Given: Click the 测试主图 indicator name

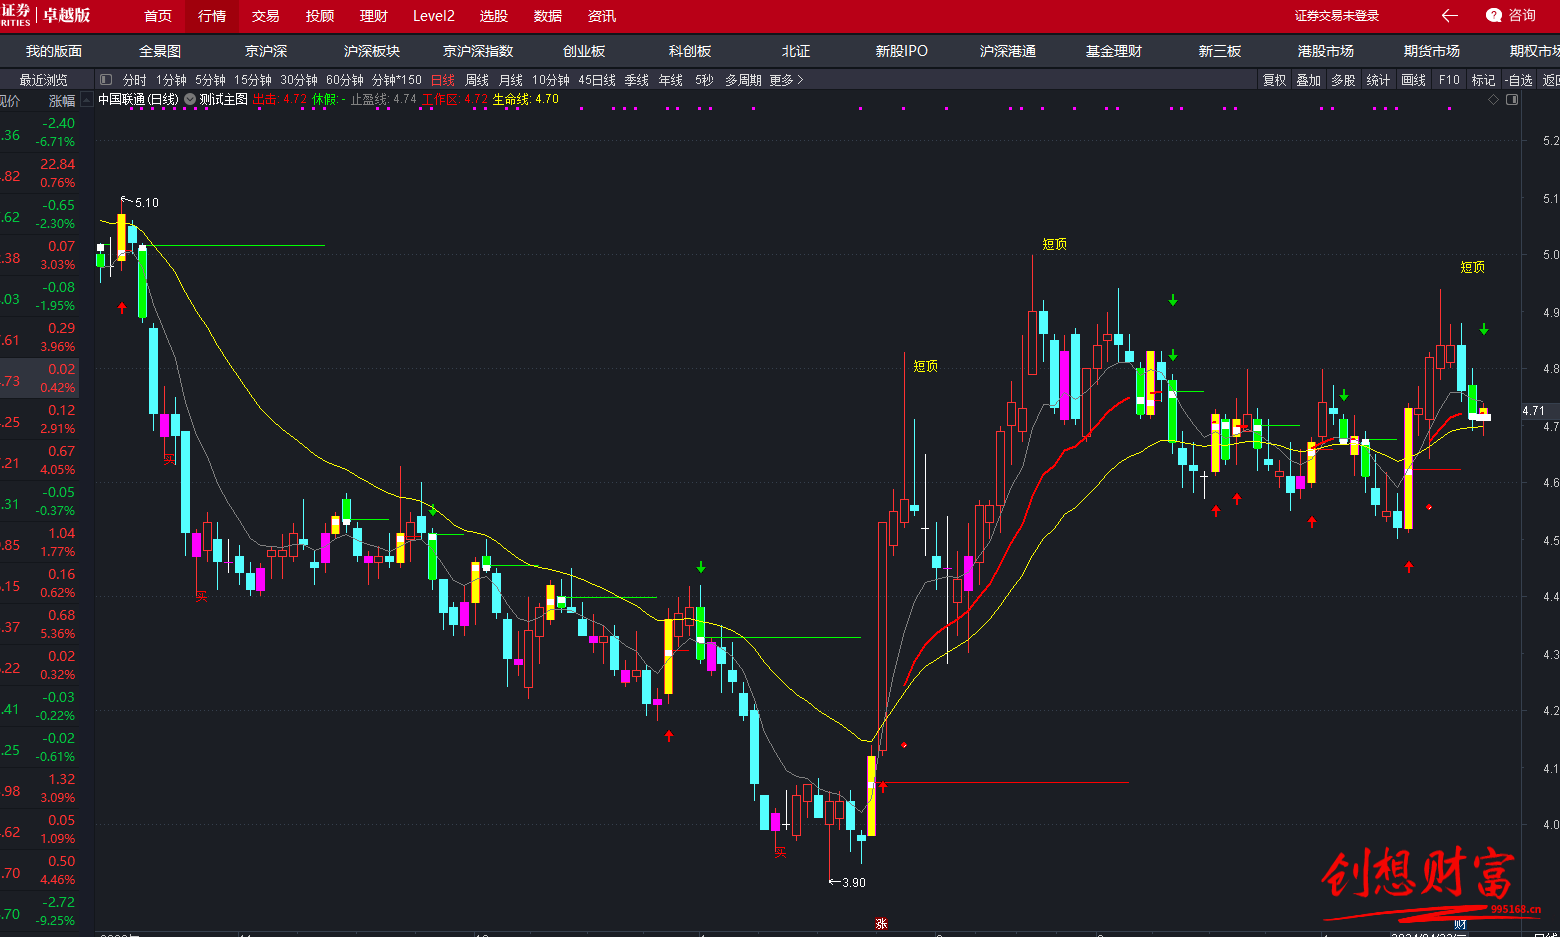Looking at the screenshot, I should pyautogui.click(x=224, y=100).
